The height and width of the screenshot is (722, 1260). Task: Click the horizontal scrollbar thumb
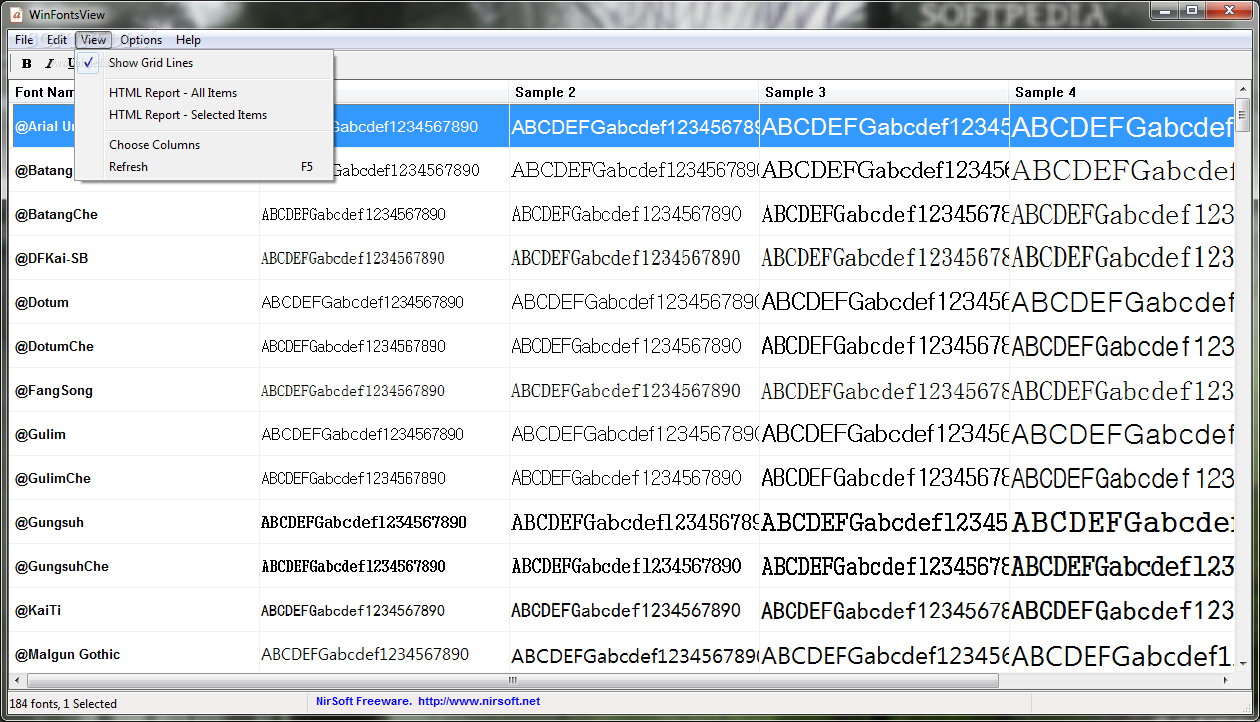(514, 681)
